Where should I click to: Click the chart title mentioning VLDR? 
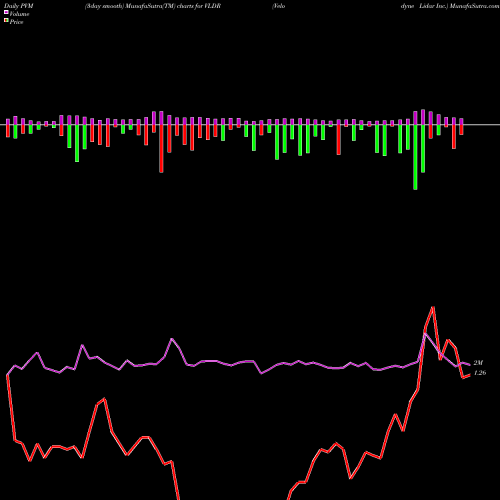[153, 6]
